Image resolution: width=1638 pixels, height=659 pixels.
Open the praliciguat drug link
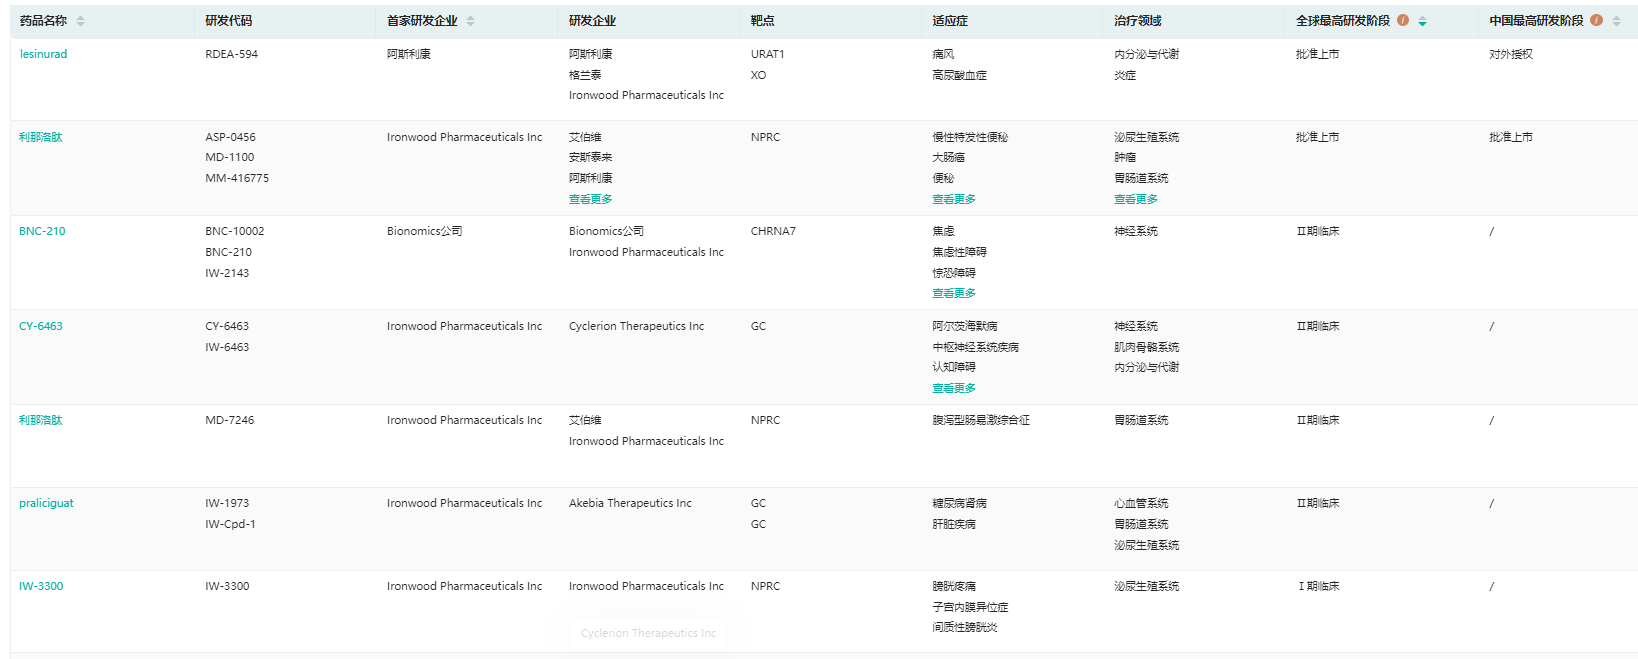tap(46, 503)
